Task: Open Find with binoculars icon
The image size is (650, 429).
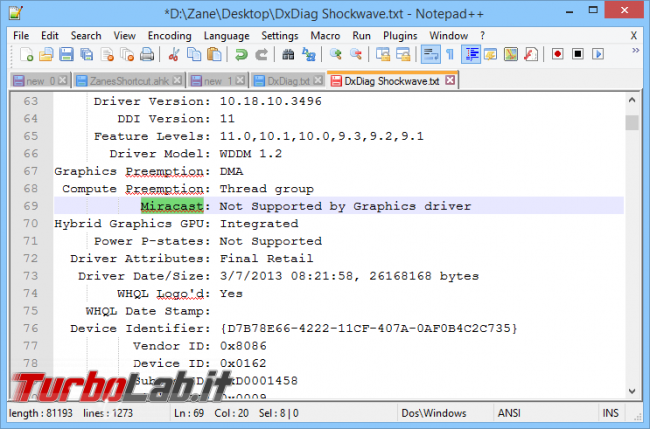Action: click(x=288, y=54)
